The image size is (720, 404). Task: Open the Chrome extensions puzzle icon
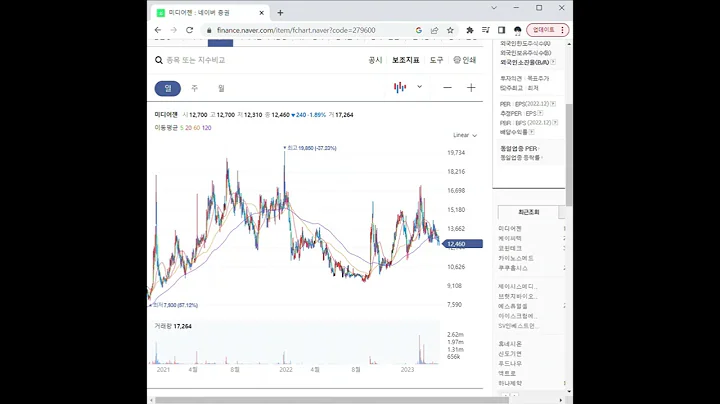(x=470, y=30)
